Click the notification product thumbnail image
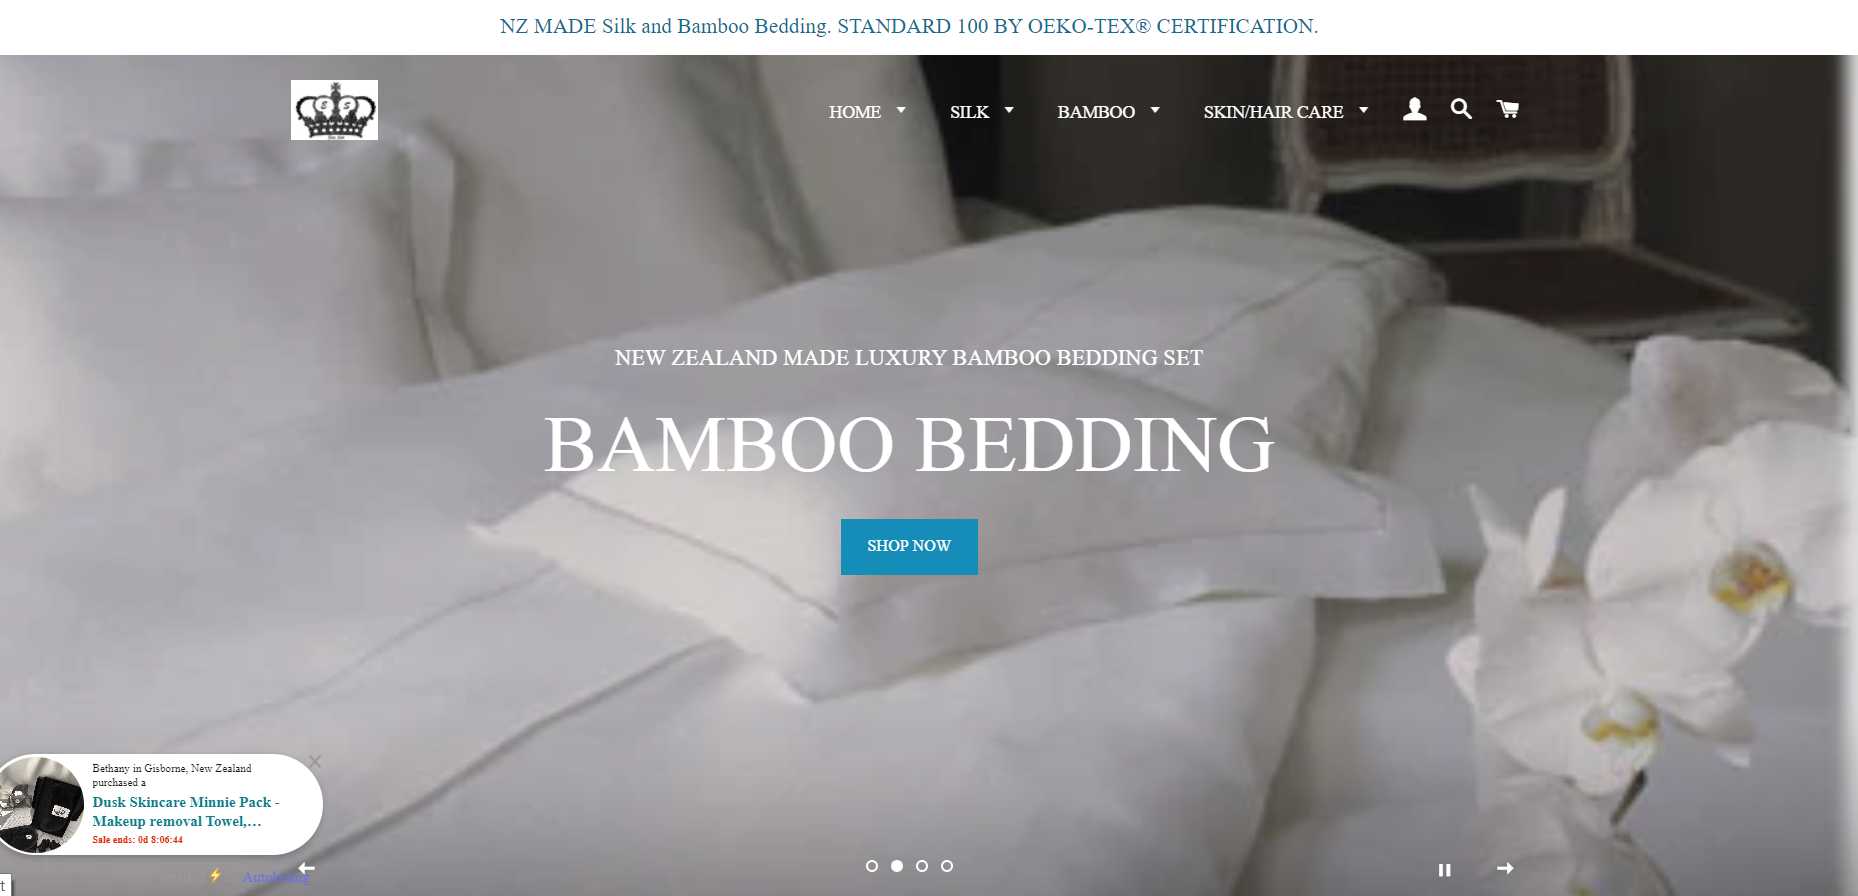 pos(42,805)
